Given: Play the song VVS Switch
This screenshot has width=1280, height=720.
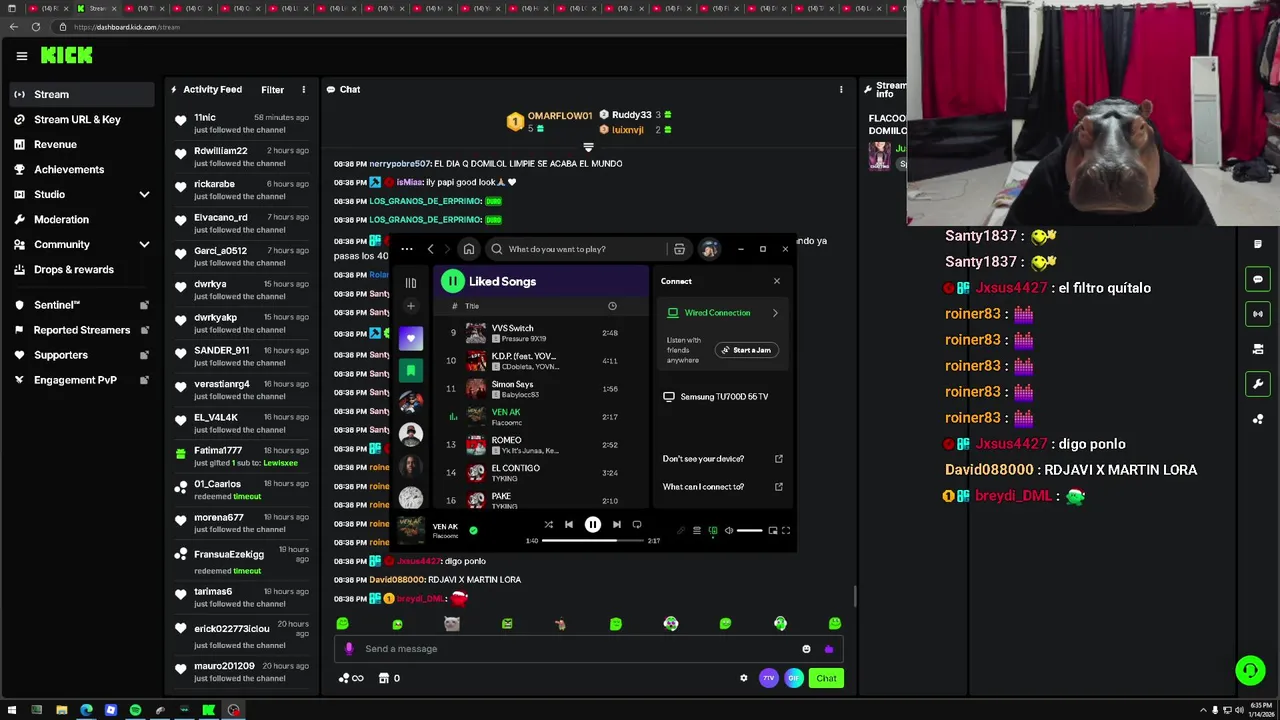Looking at the screenshot, I should tap(540, 333).
